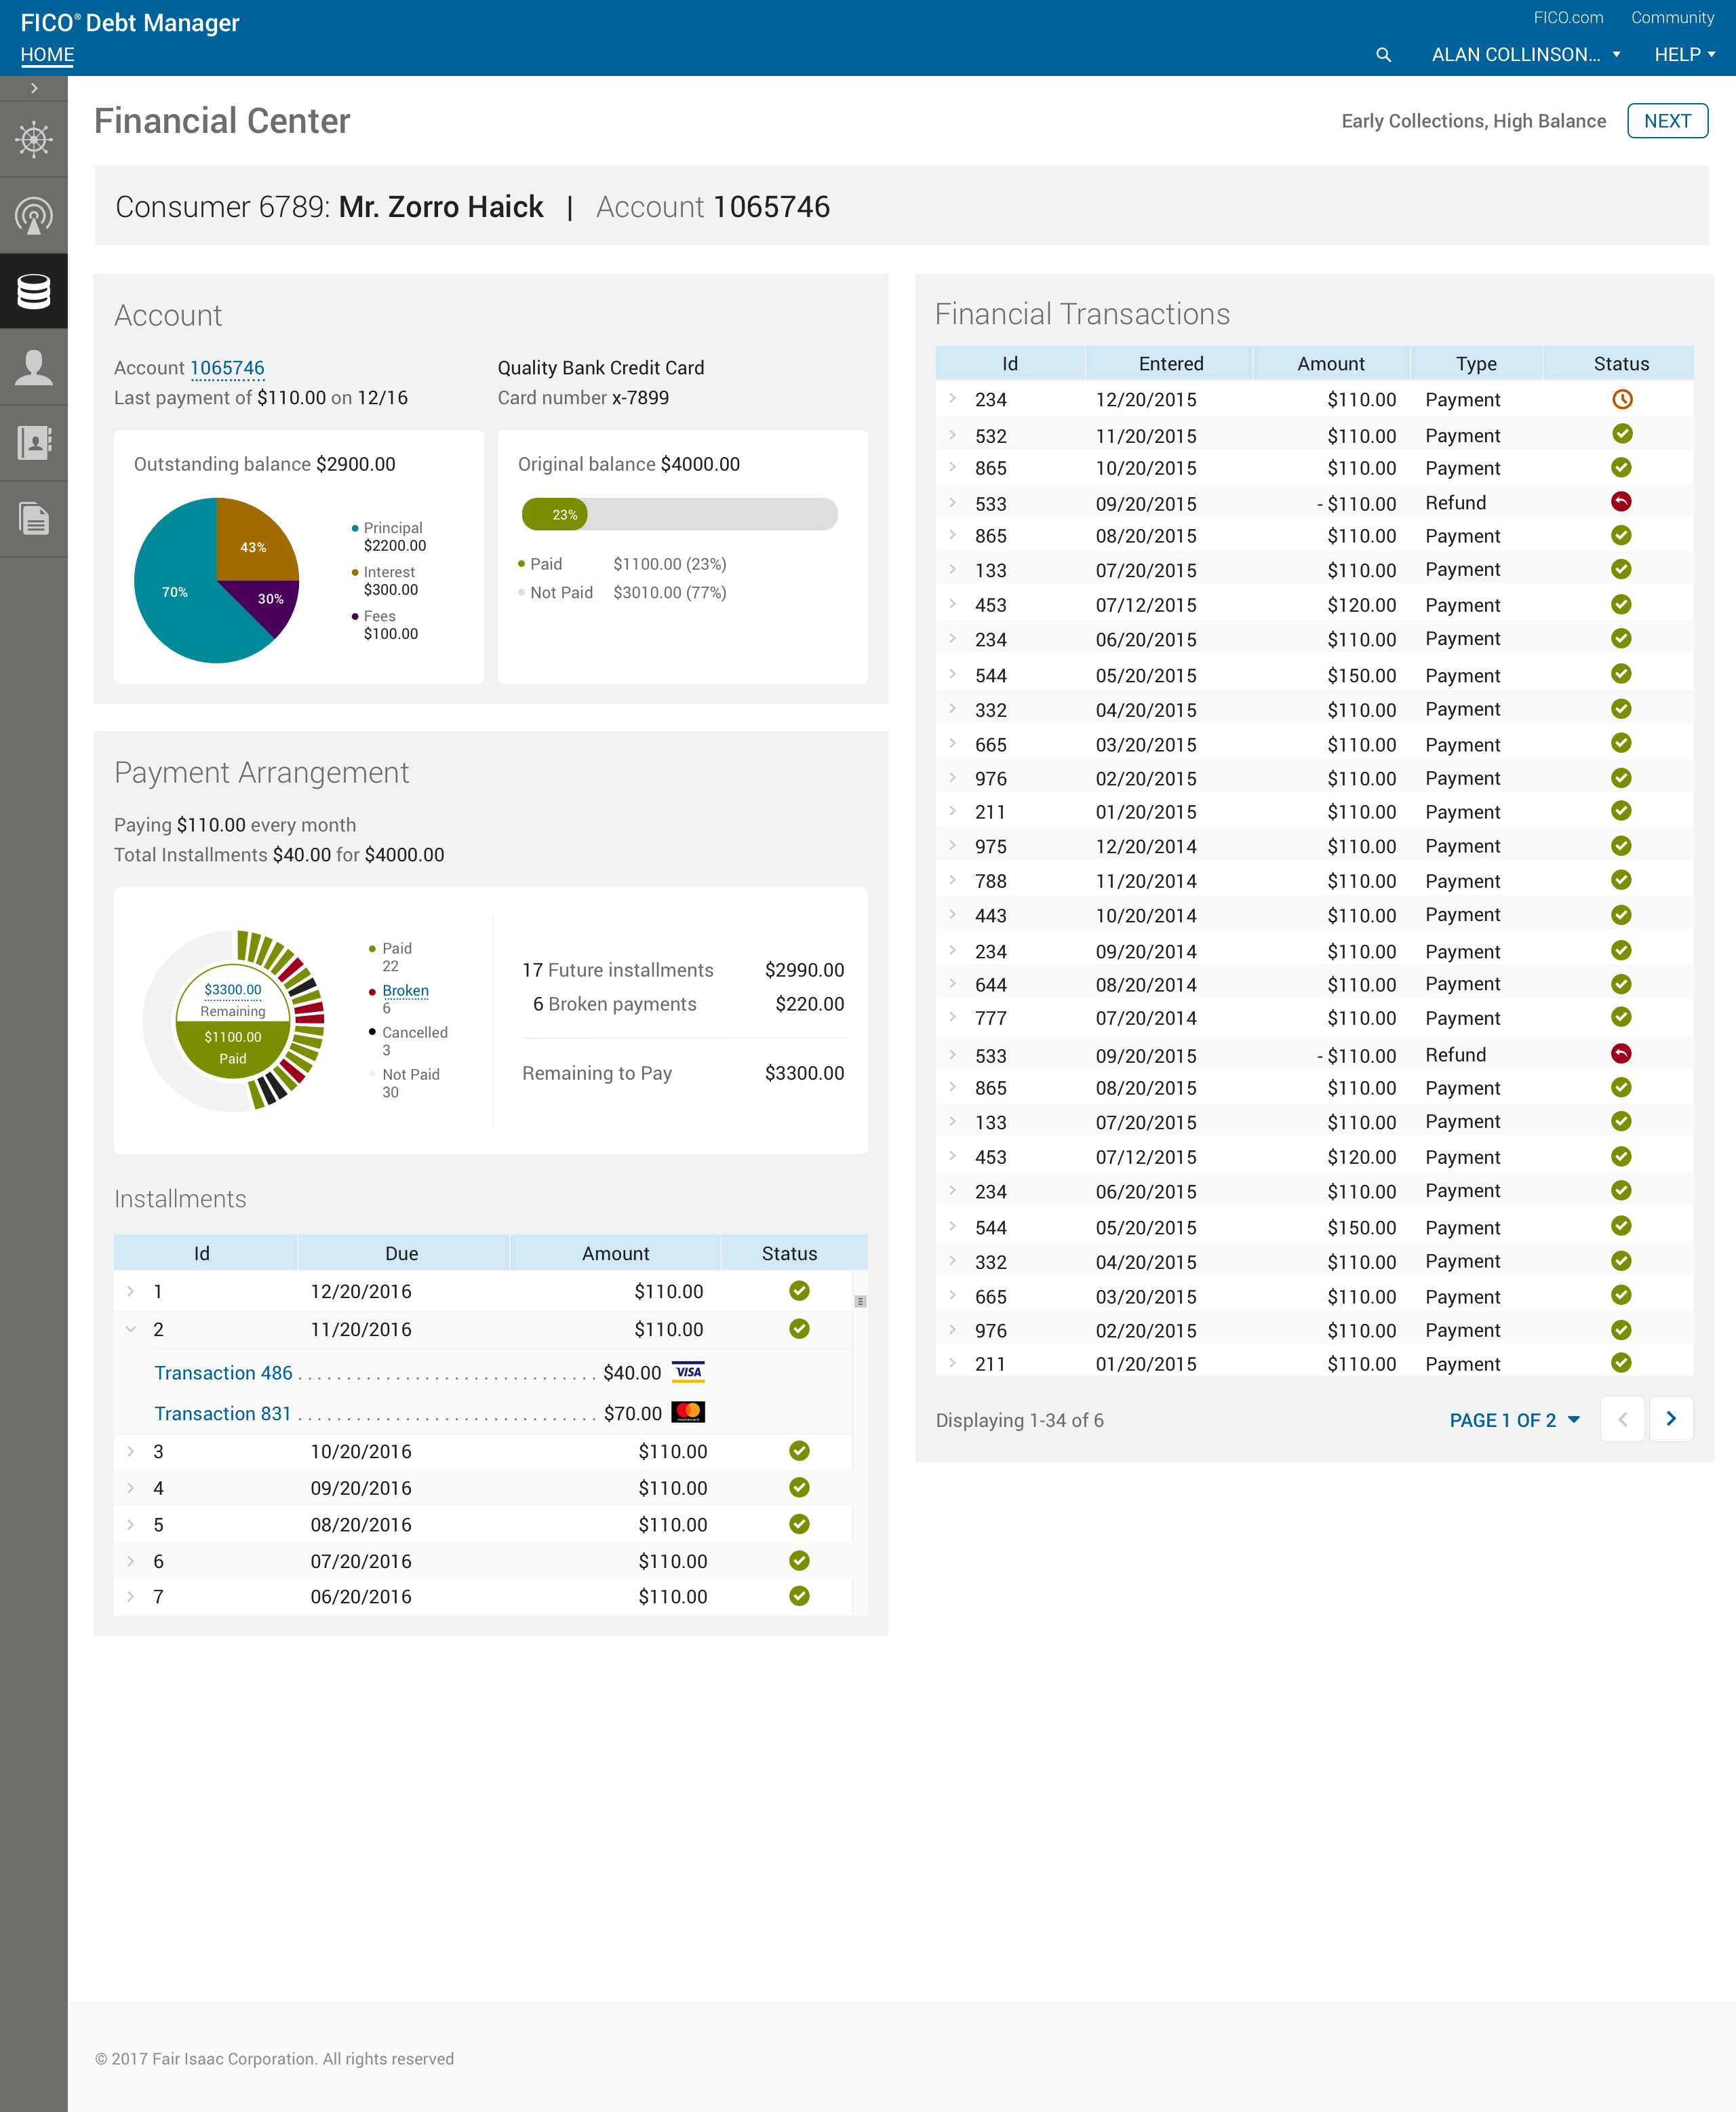Expand the sidebar with top chevron

coord(34,88)
